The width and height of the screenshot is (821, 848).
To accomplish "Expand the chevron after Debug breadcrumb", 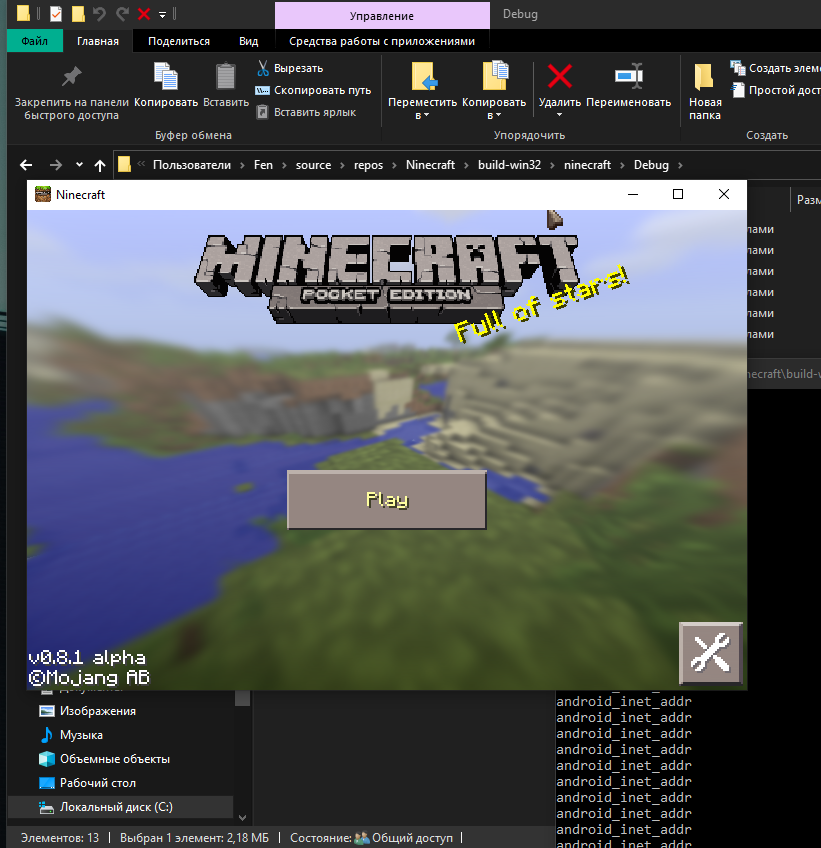I will point(680,165).
